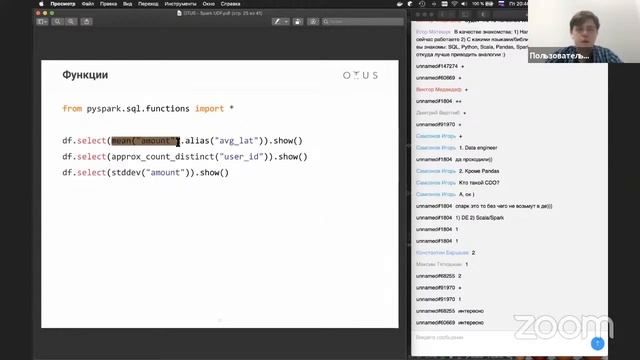
Task: Click the Функции slide heading
Action: tap(85, 75)
